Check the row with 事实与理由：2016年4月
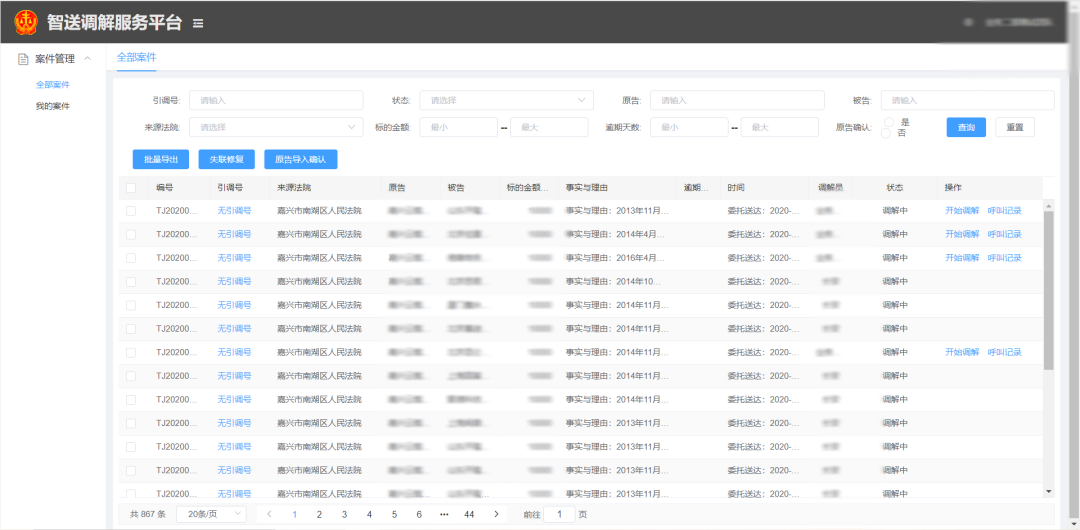1080x530 pixels. point(131,258)
